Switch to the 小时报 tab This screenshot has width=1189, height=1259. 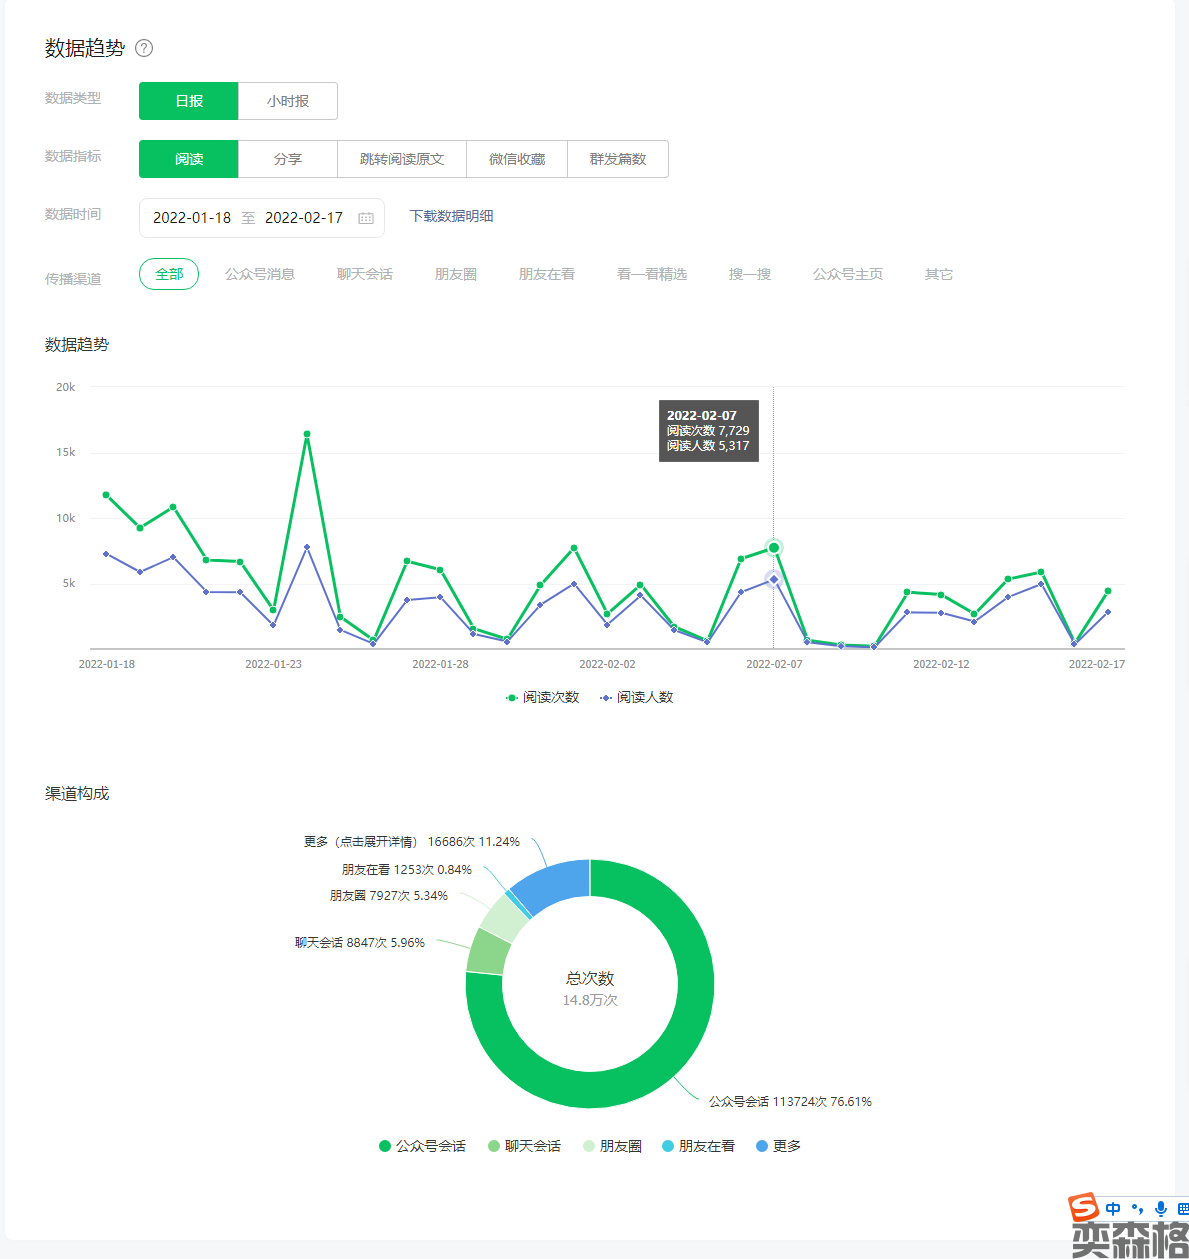point(288,101)
